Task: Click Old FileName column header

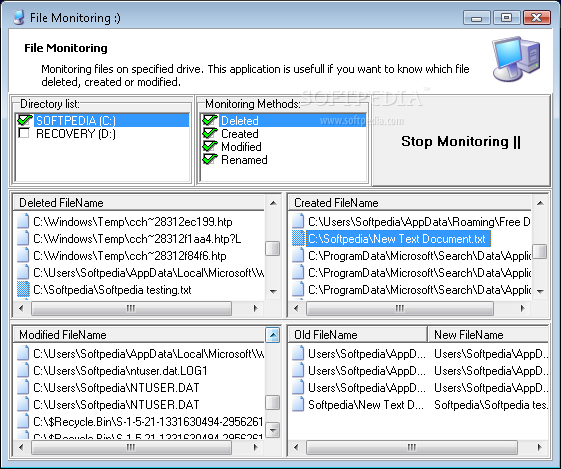Action: click(358, 335)
